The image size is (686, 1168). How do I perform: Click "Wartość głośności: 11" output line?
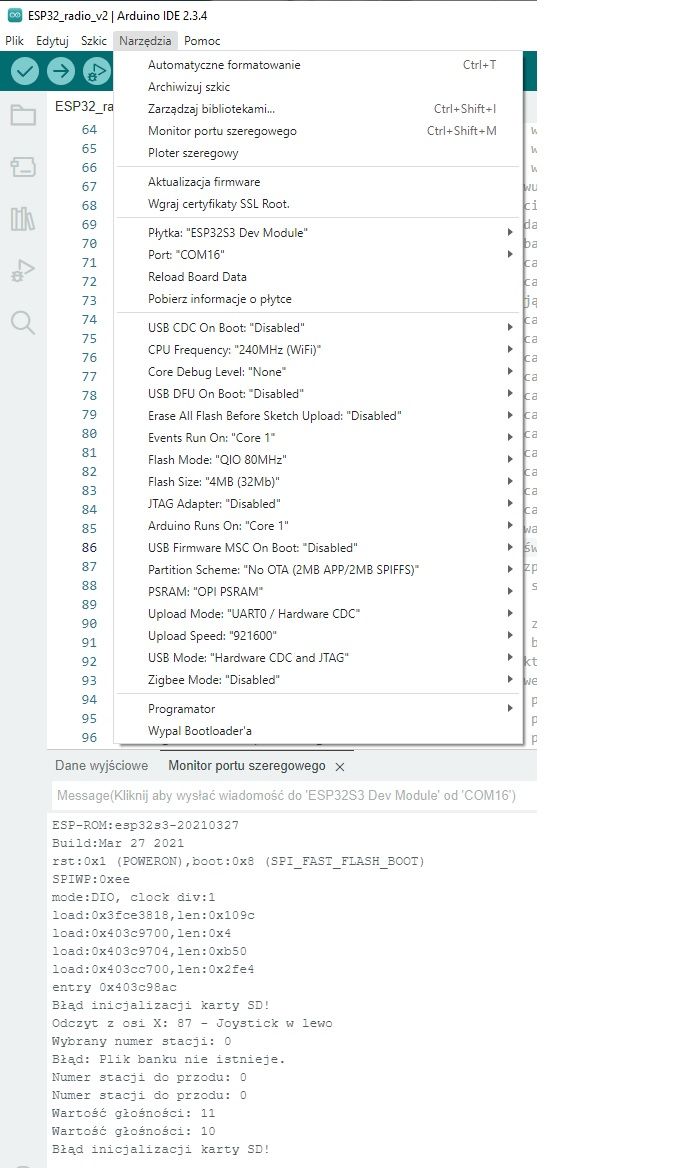(x=133, y=1114)
